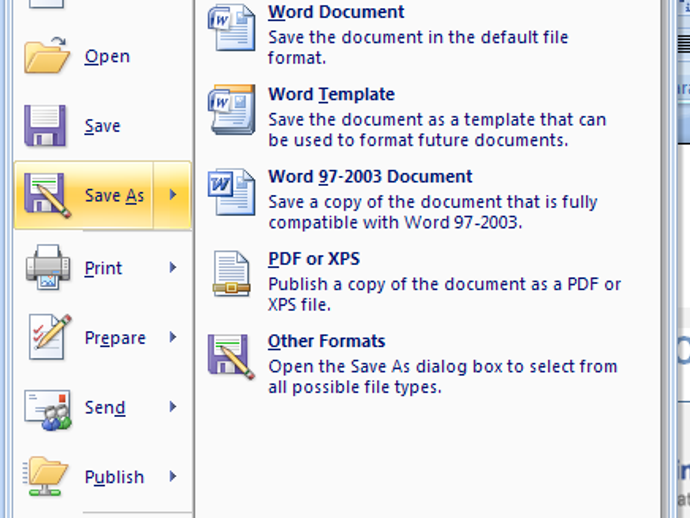Click the Other Formats disk icon
The image size is (690, 518).
click(231, 356)
